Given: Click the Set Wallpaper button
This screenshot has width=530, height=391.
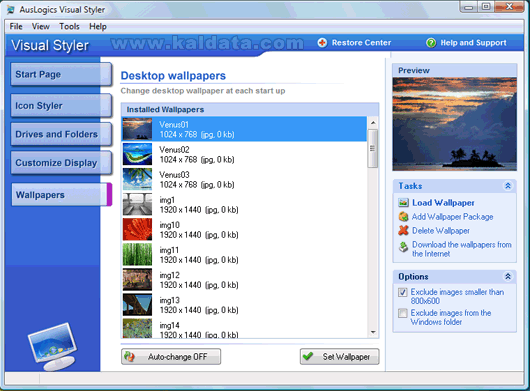Looking at the screenshot, I should tap(339, 357).
